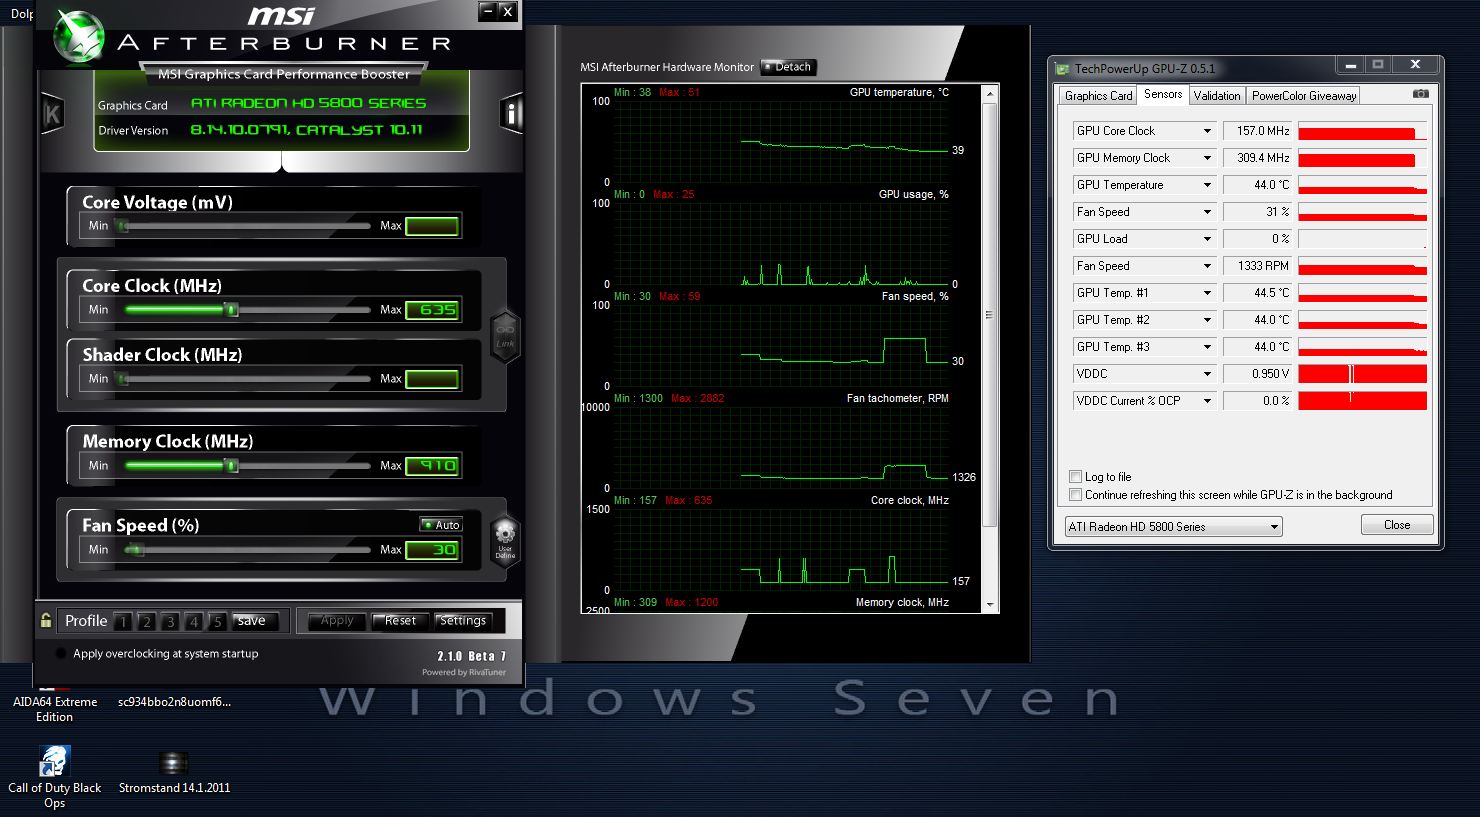This screenshot has width=1480, height=817.
Task: Open the sc934bbo2n8uomf6 desktop file
Action: (174, 702)
